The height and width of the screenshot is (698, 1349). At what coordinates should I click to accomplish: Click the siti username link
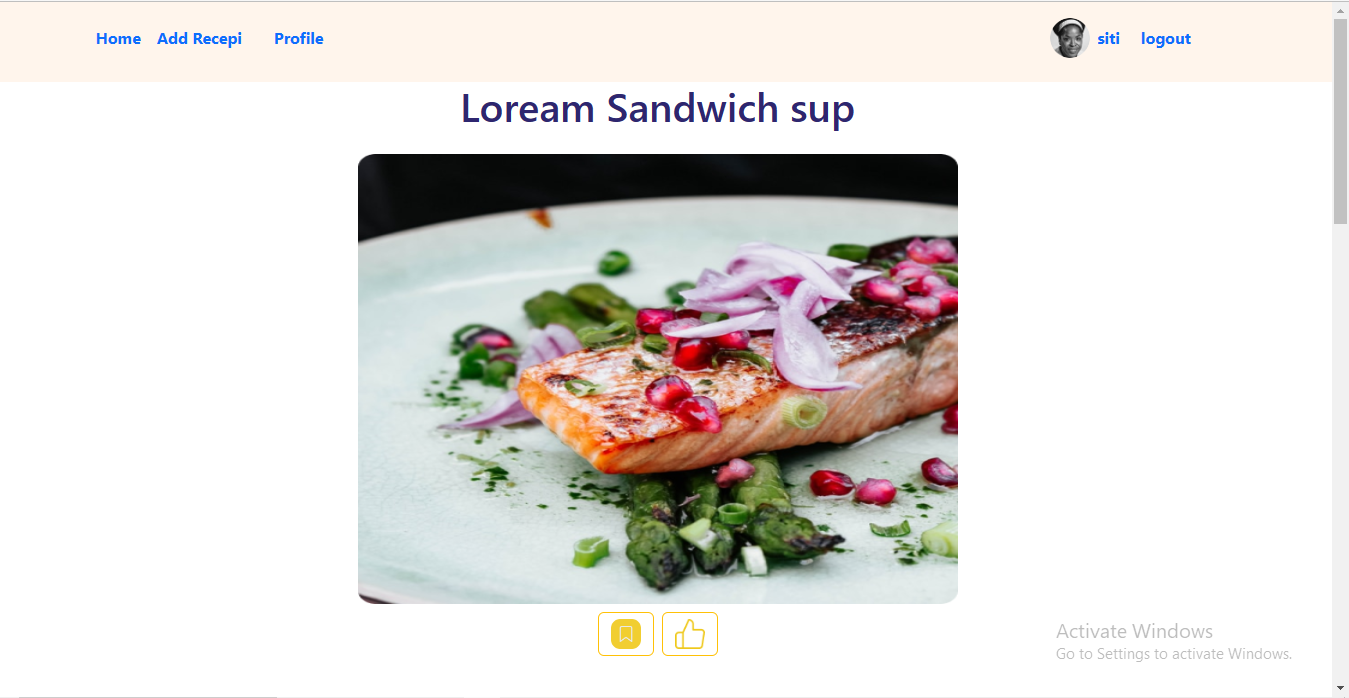[1108, 39]
